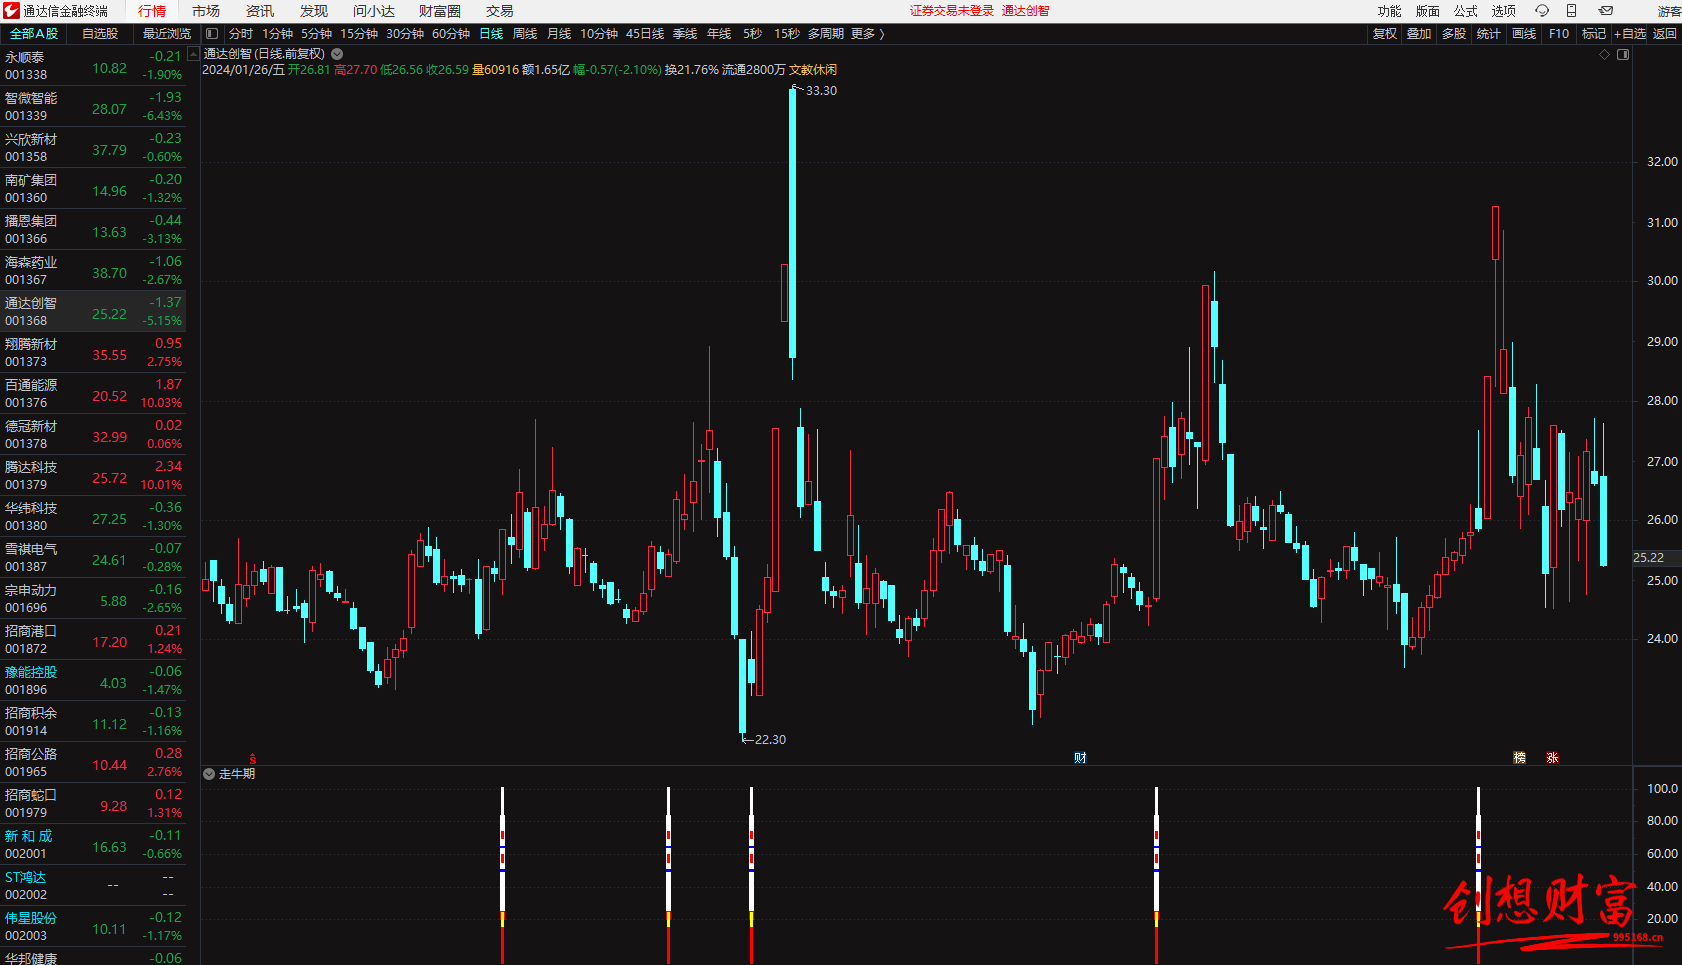This screenshot has width=1682, height=965.
Task: Select the 最近浏览 list tab
Action: 166,34
